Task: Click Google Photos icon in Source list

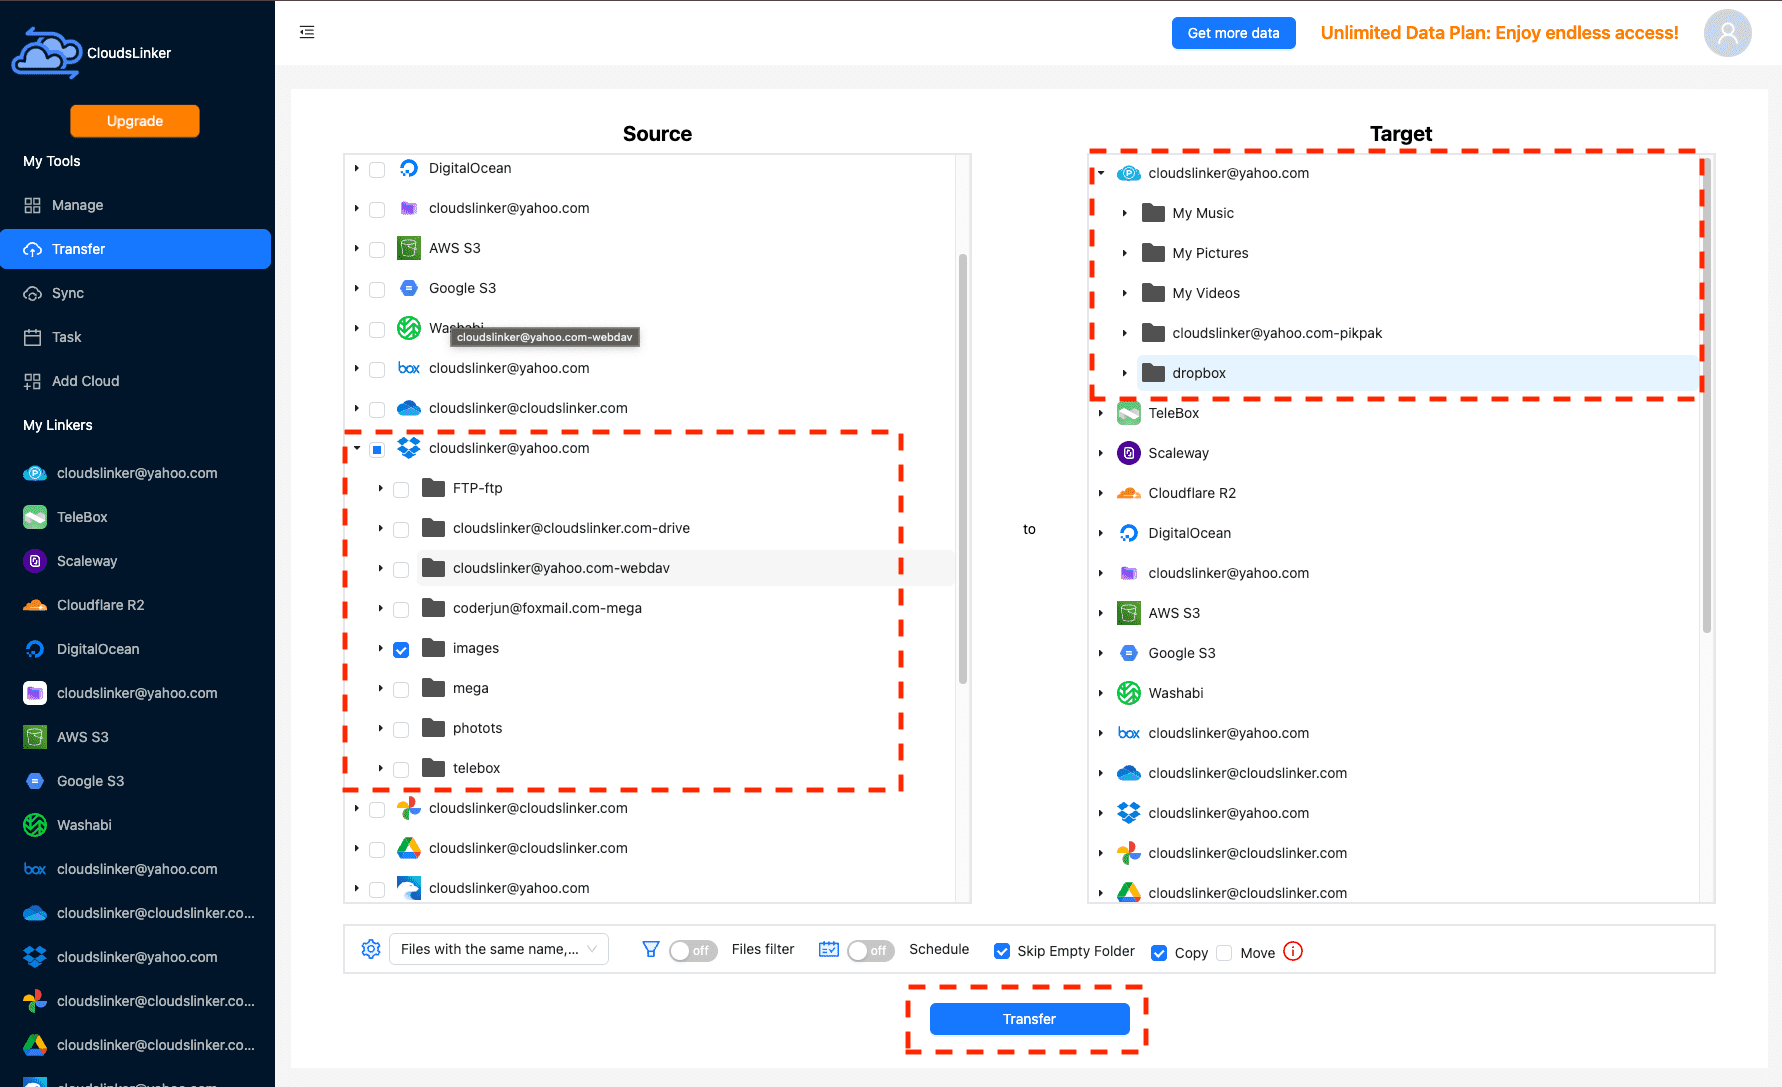Action: tap(409, 808)
